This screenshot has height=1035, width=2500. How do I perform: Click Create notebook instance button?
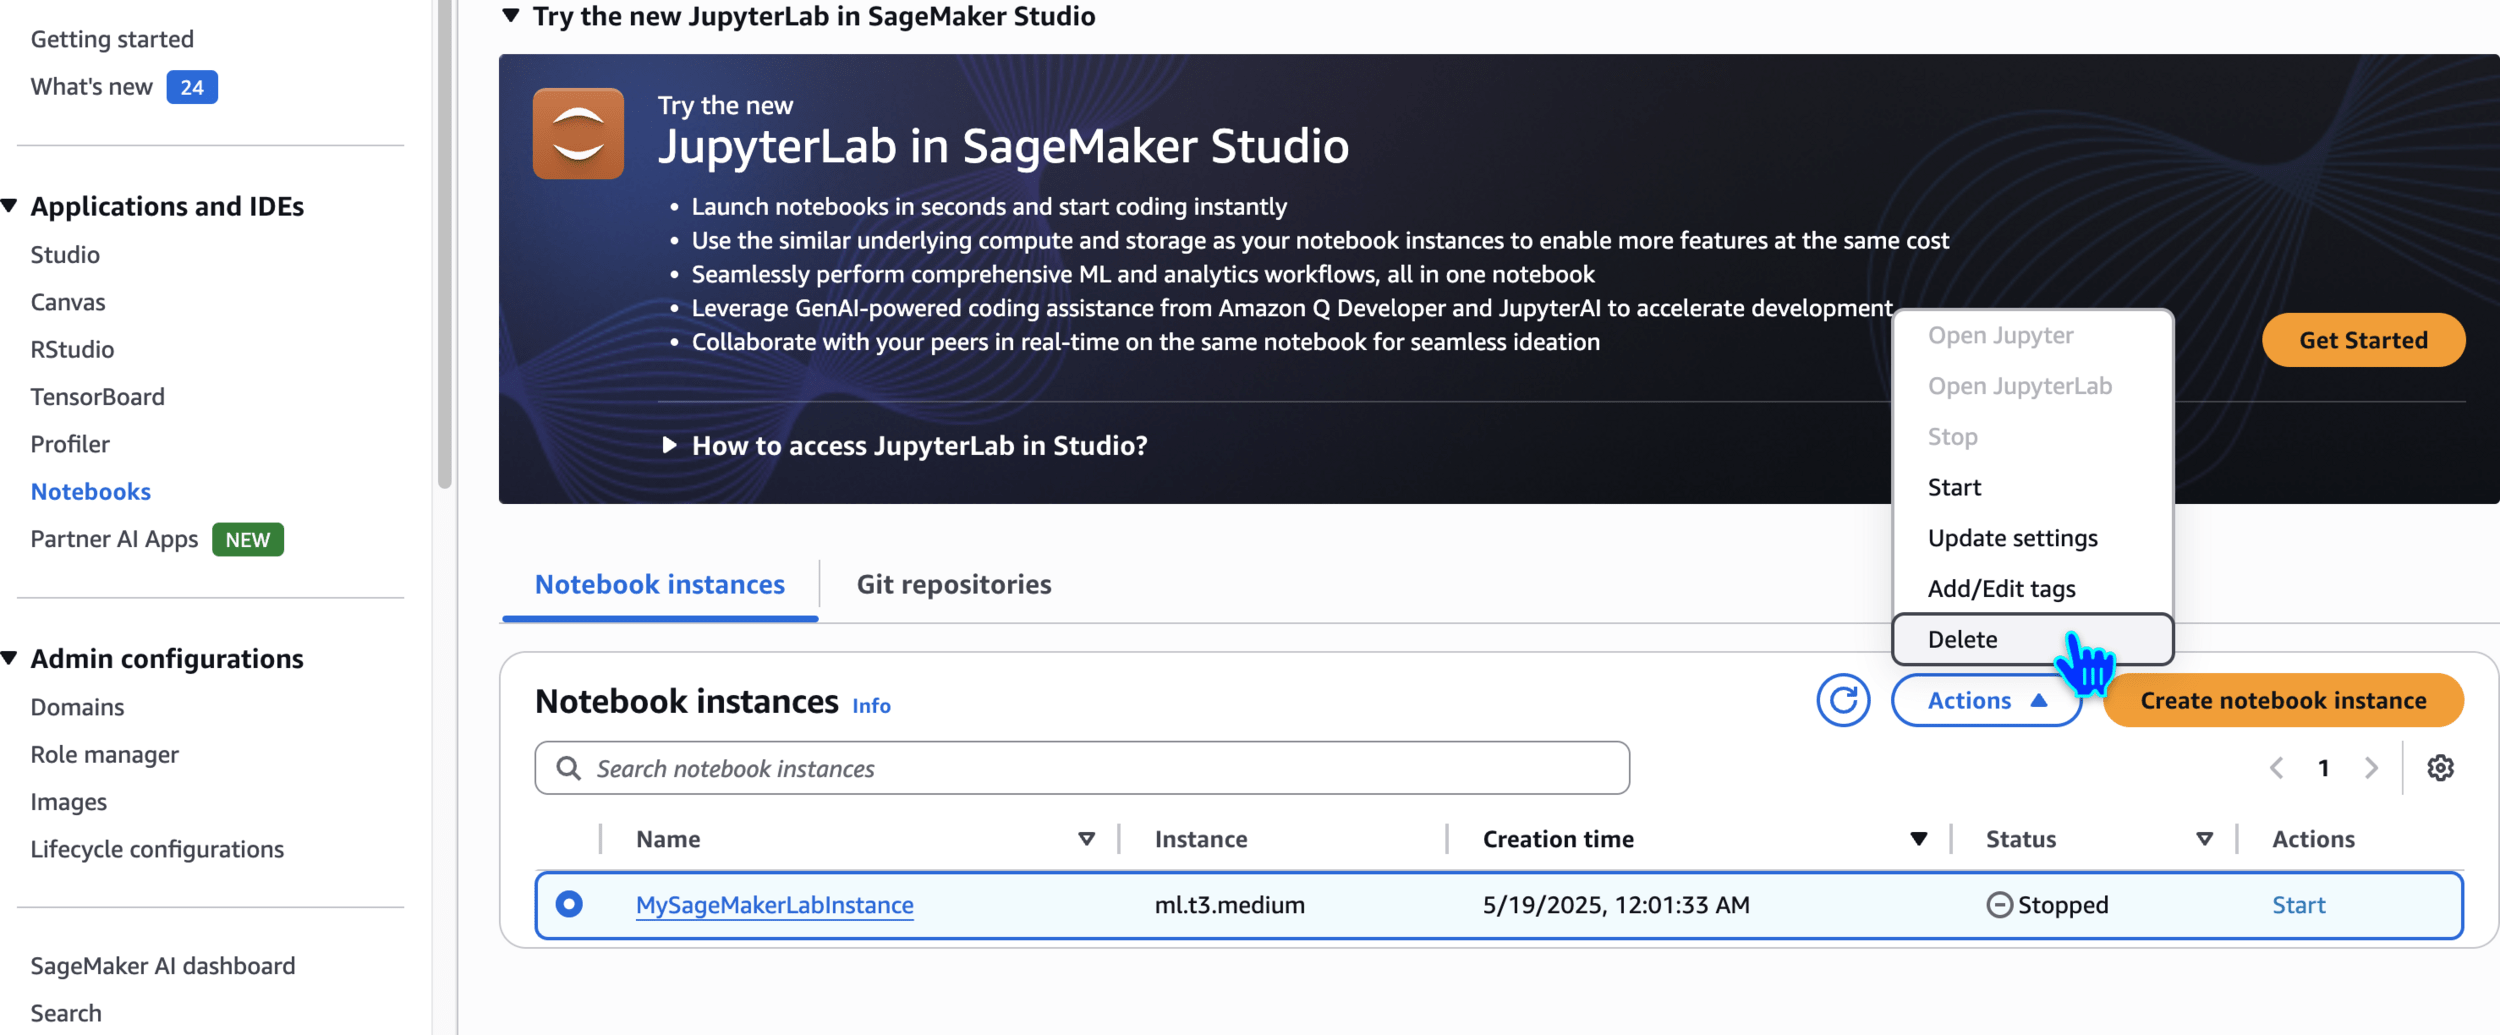2283,700
